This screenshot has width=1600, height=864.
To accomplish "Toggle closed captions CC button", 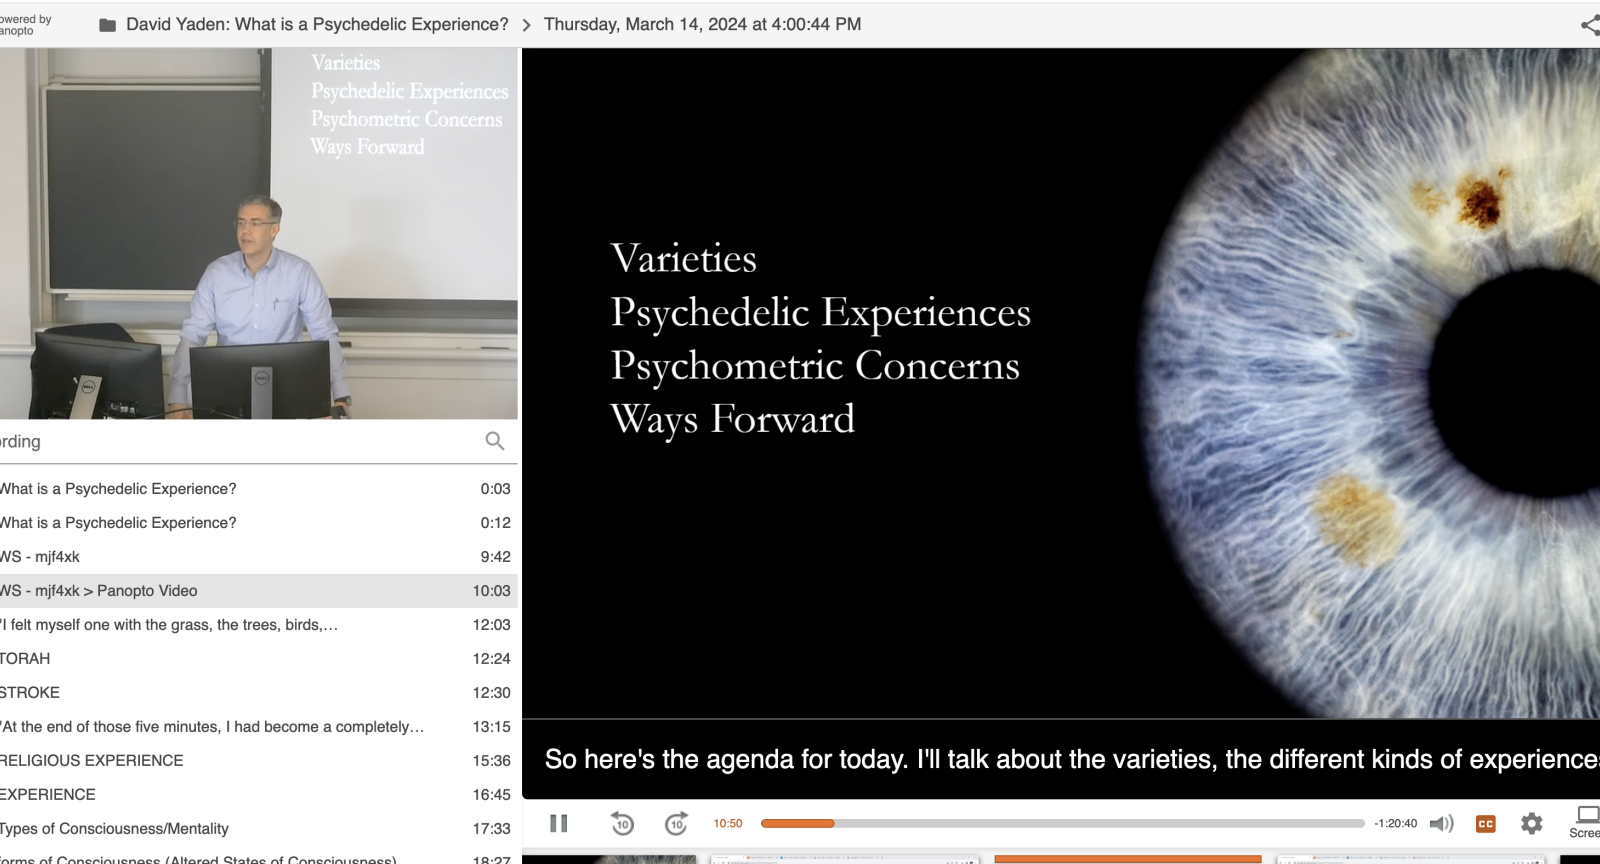I will coord(1486,824).
